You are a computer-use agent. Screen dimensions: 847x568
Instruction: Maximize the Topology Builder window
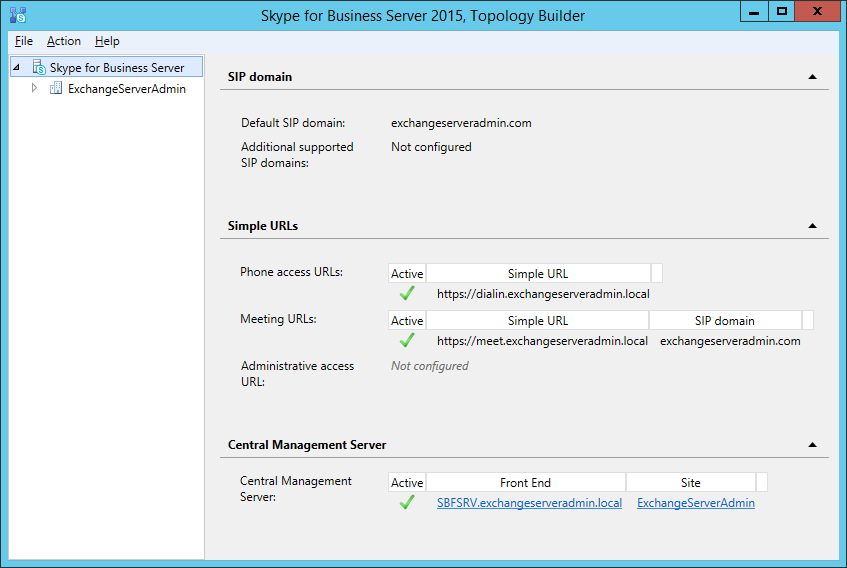pos(781,11)
